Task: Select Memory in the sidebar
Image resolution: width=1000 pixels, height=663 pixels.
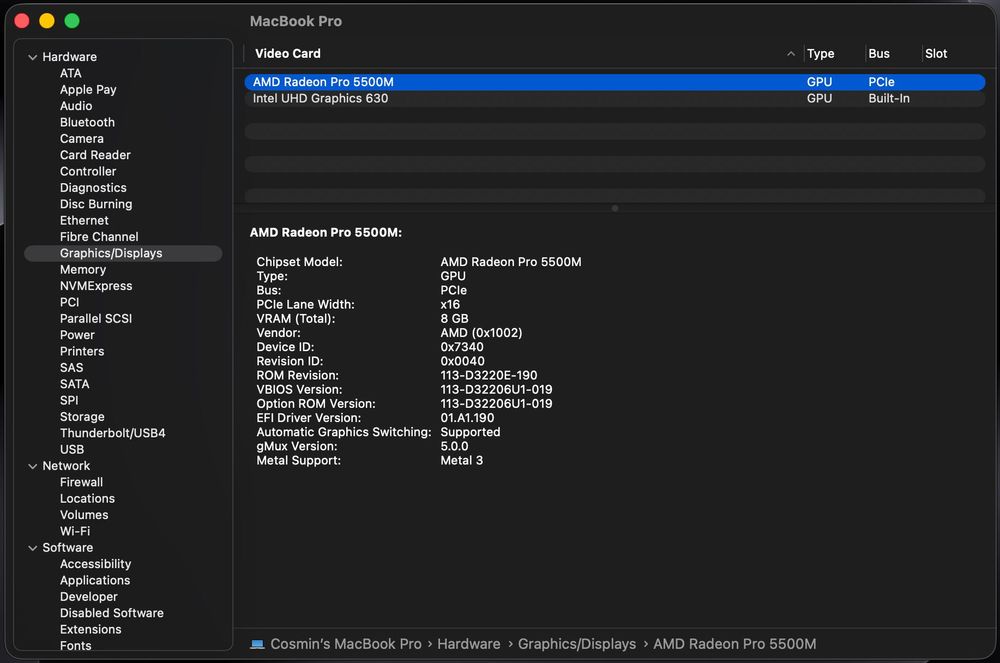Action: [x=83, y=270]
